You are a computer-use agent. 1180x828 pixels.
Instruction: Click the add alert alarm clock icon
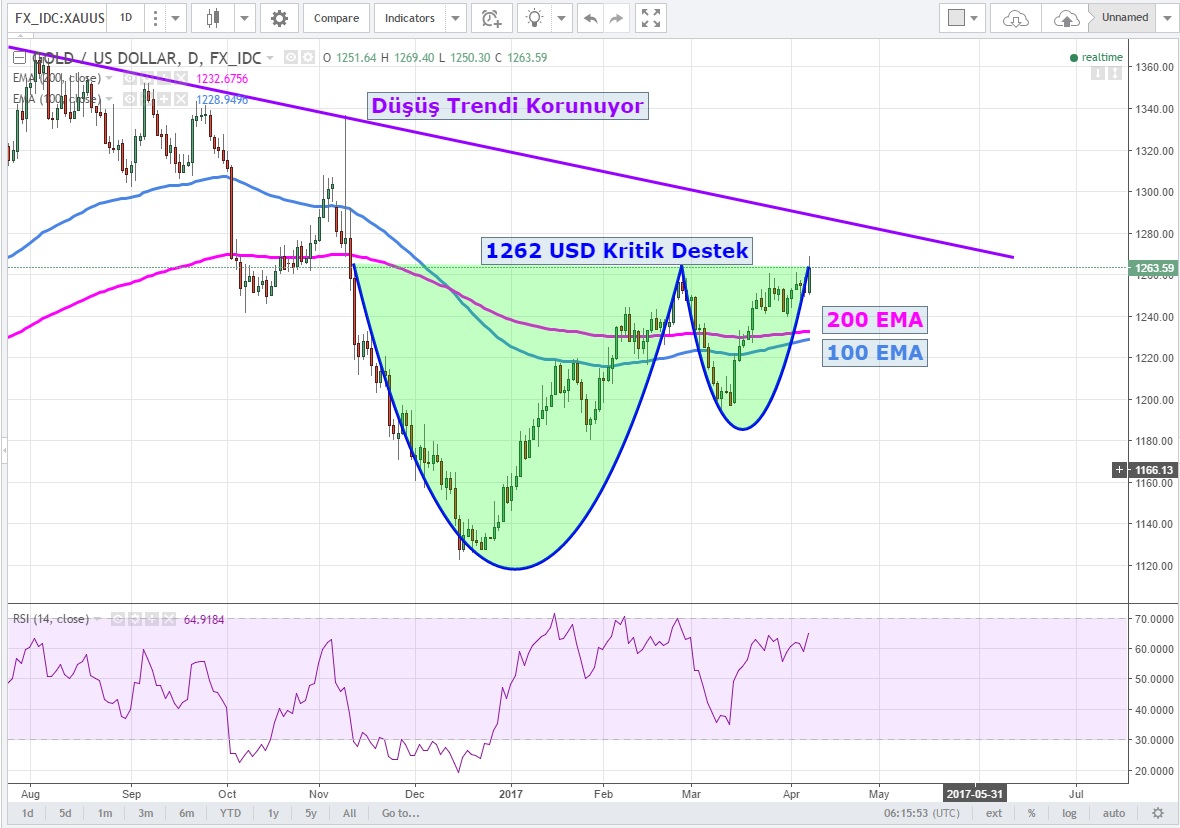(x=489, y=18)
